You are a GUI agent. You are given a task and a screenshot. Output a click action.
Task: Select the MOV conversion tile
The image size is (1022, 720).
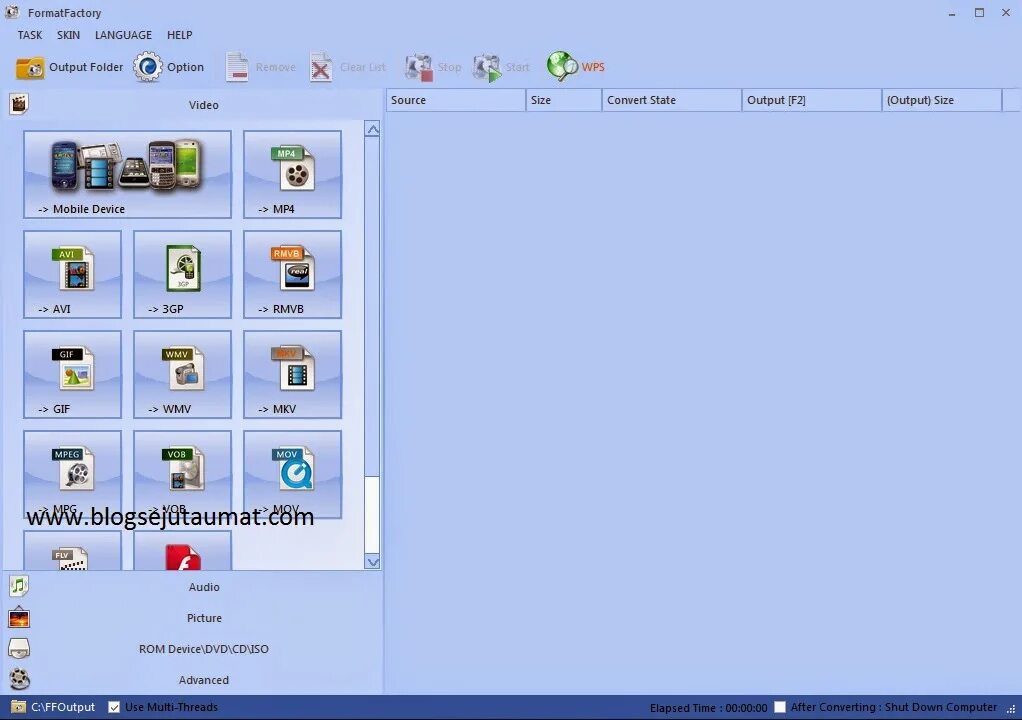click(x=292, y=474)
